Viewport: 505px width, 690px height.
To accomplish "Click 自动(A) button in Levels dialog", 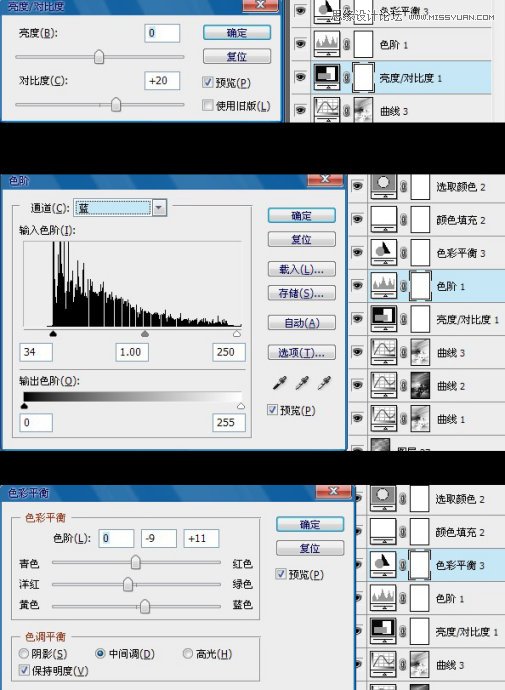I will 301,323.
